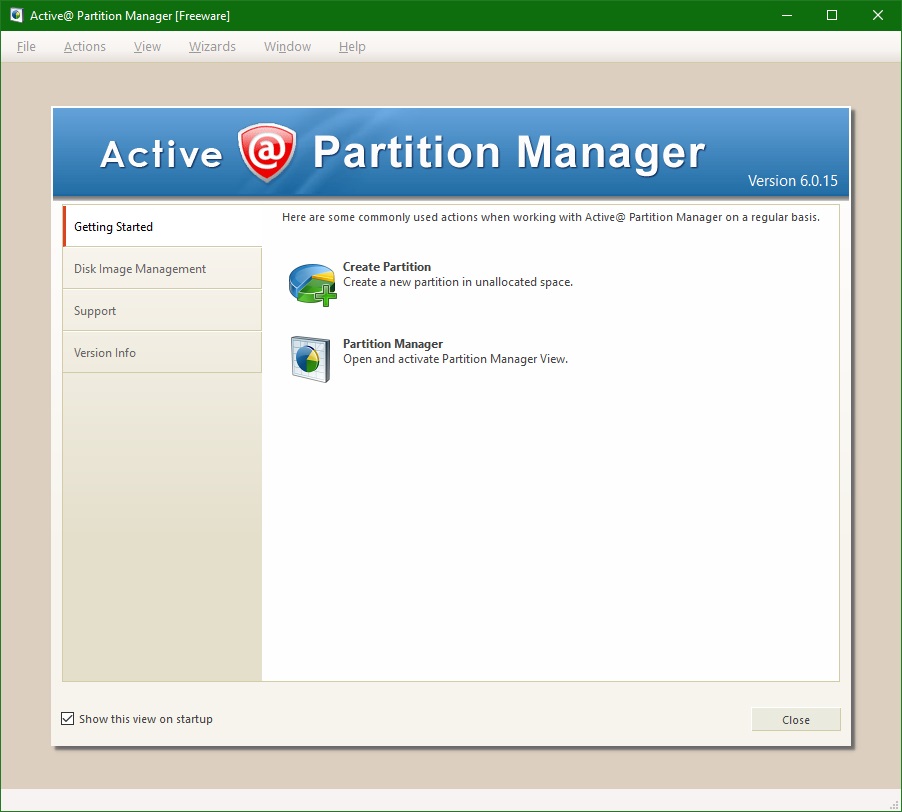Maximize the Active@ Partition Manager window
902x812 pixels.
tap(831, 15)
